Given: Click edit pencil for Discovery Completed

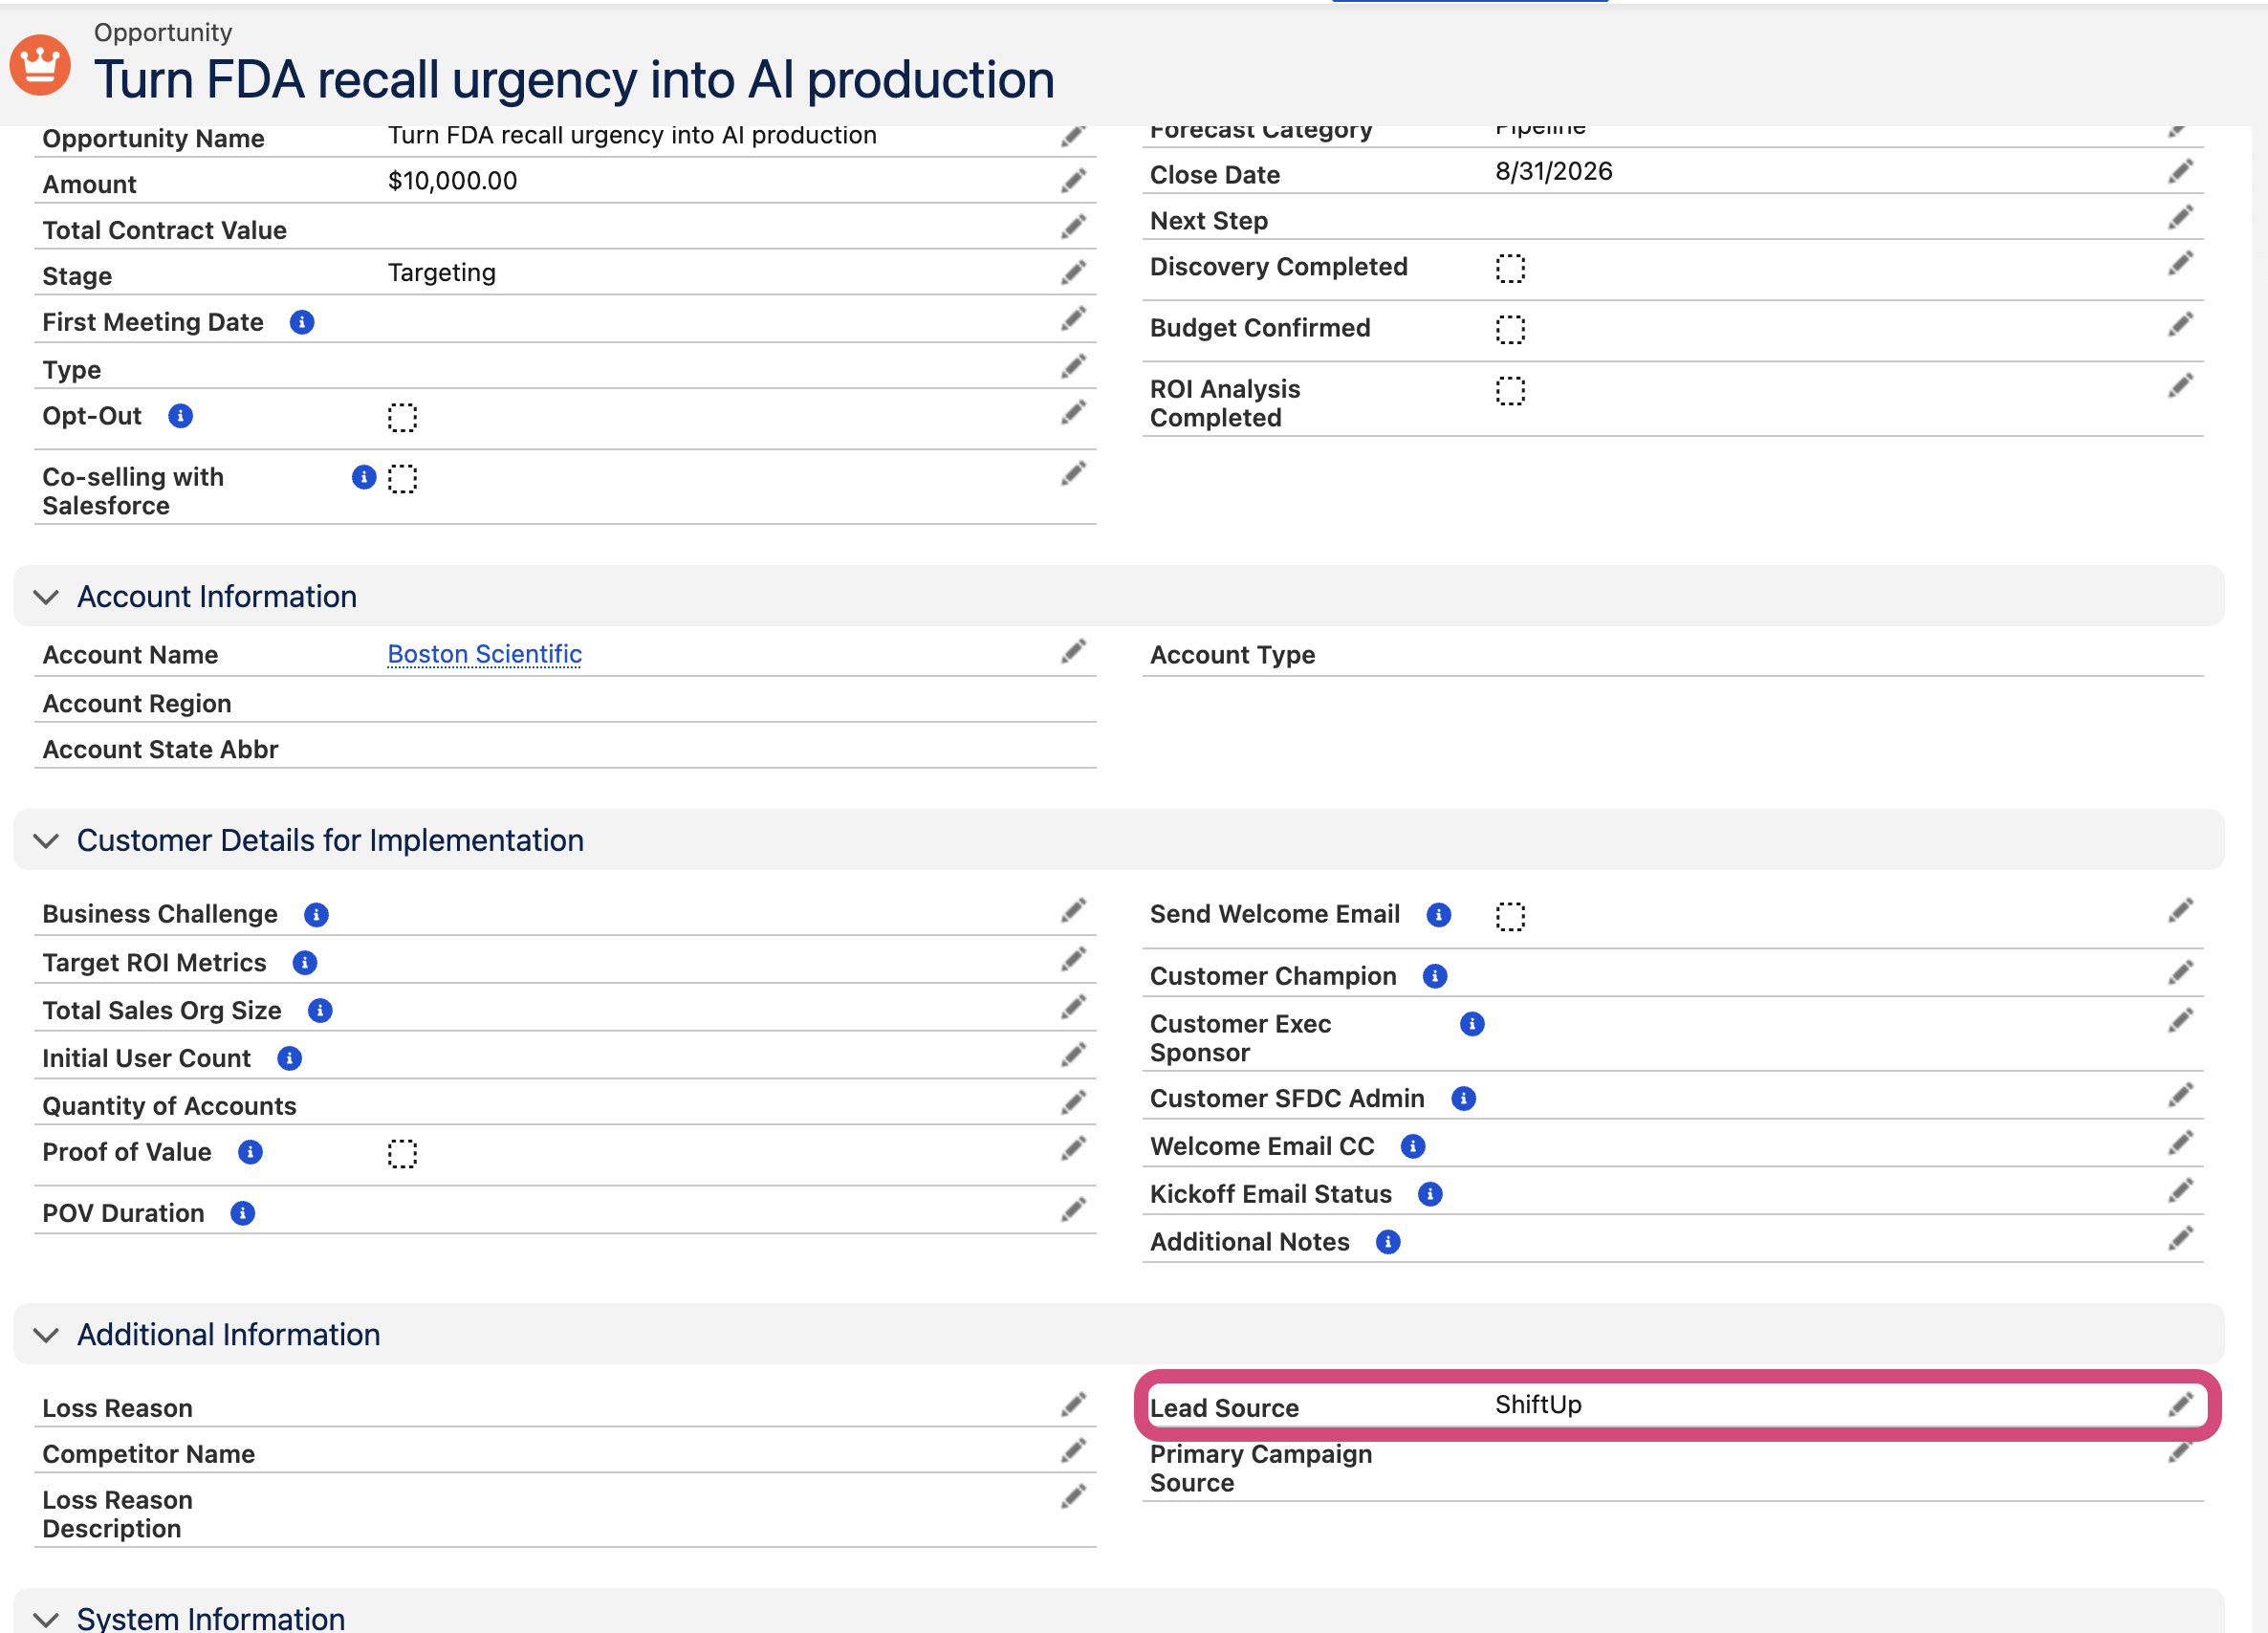Looking at the screenshot, I should point(2180,264).
